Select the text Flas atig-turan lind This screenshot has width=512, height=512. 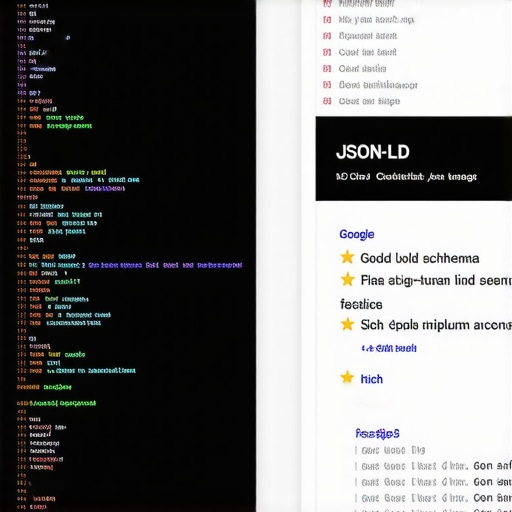tap(418, 281)
